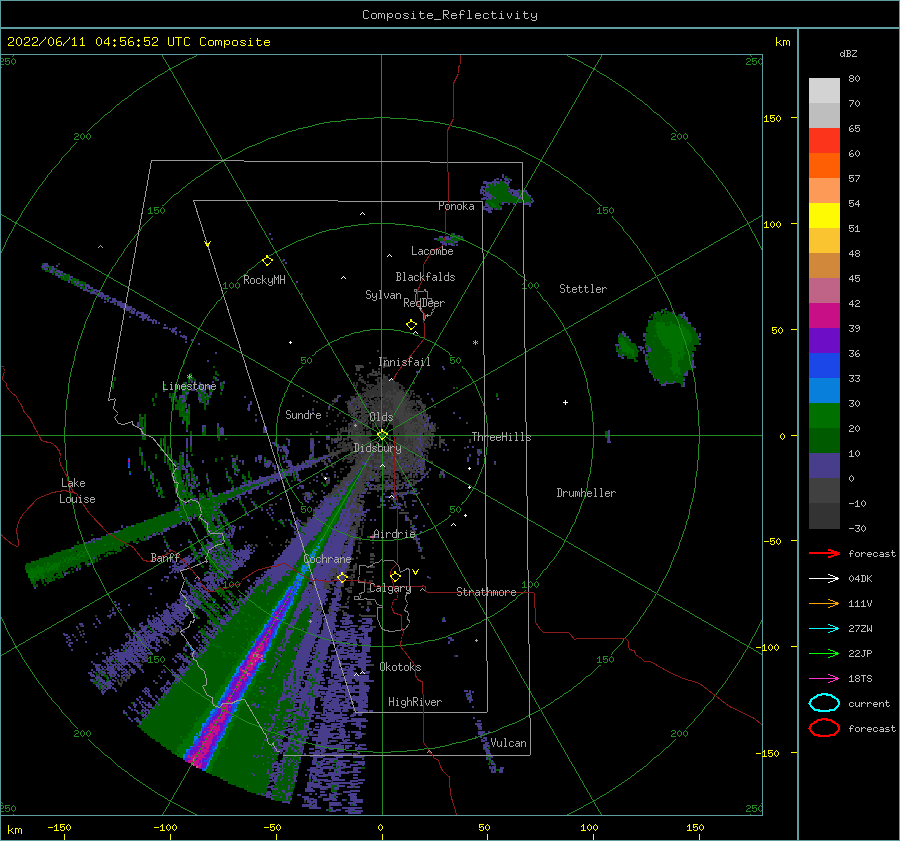Click the Strathmore city label

pyautogui.click(x=486, y=592)
